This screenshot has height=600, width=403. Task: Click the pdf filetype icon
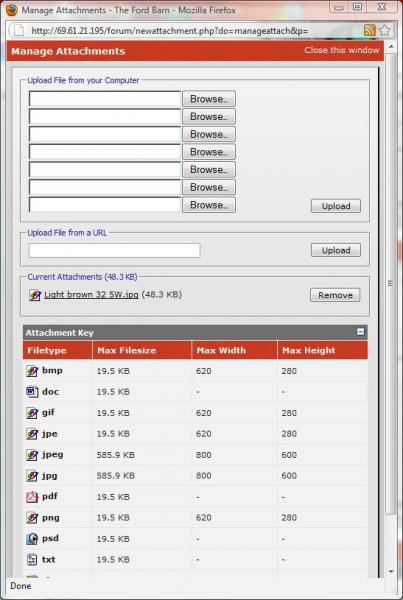pos(32,497)
